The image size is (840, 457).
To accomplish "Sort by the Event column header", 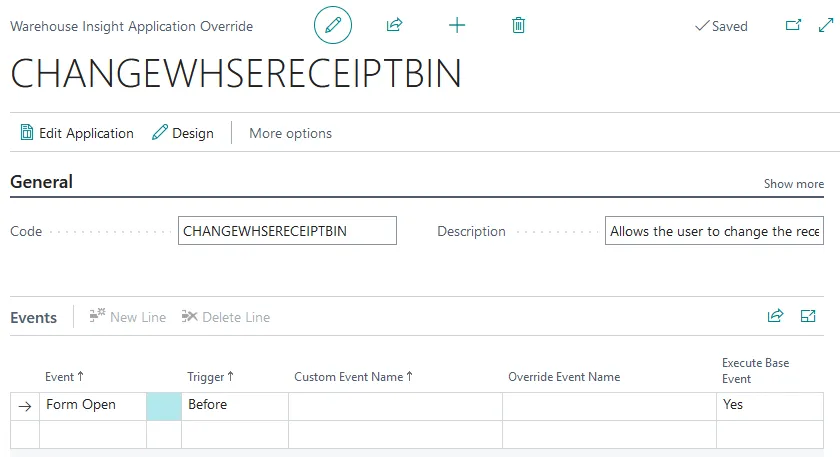I will pos(64,377).
